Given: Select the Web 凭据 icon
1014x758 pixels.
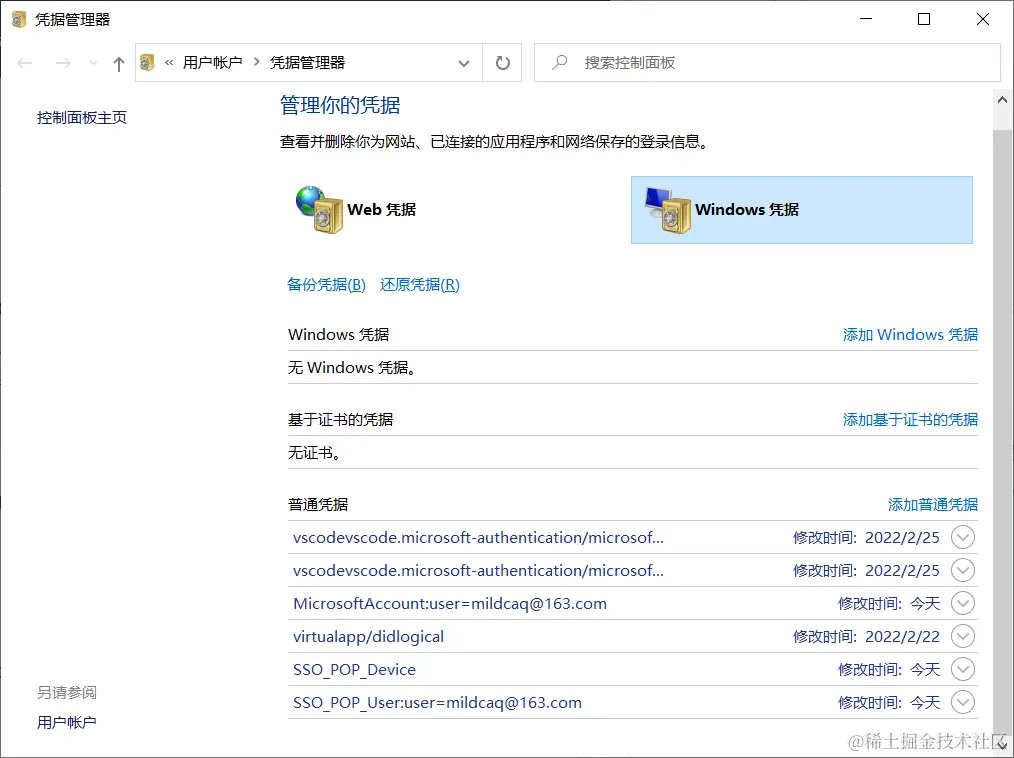Looking at the screenshot, I should point(318,208).
